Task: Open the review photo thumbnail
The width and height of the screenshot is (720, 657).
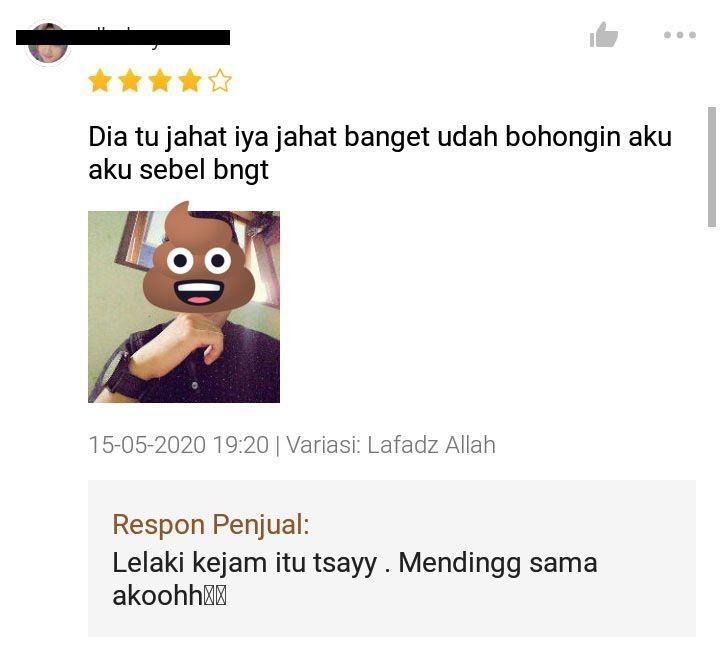Action: pos(184,307)
